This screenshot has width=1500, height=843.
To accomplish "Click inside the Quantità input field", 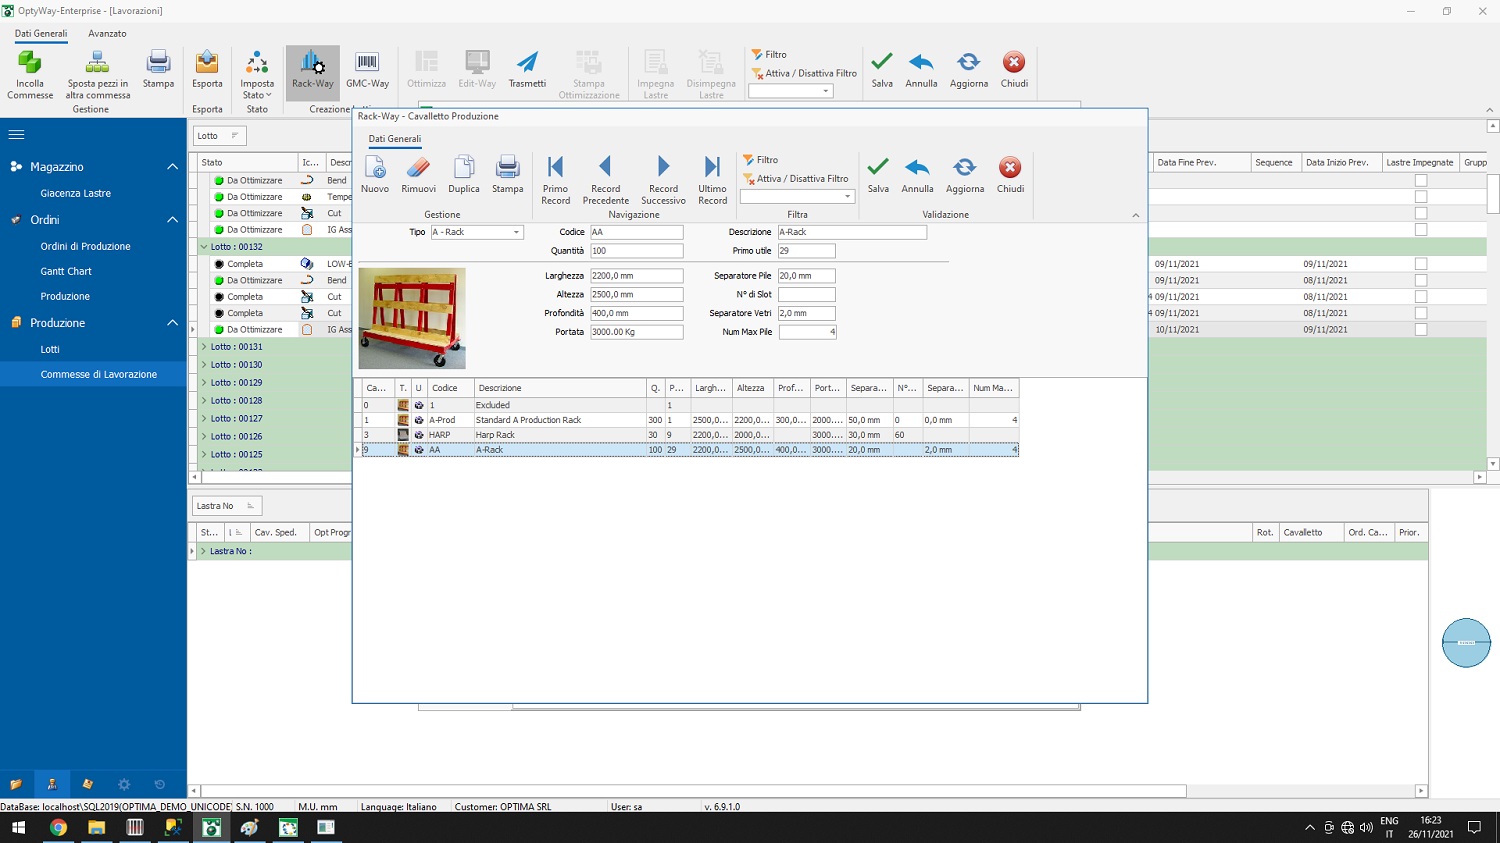I will point(636,251).
